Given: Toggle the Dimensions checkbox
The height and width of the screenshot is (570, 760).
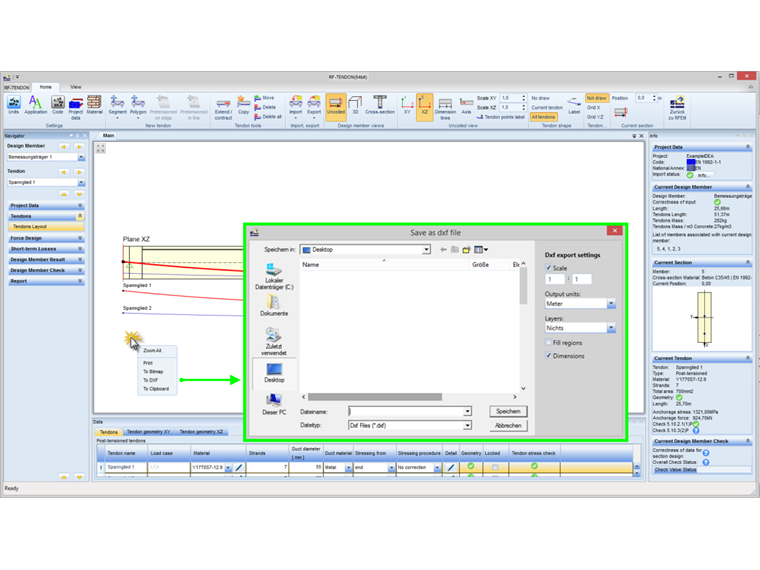Looking at the screenshot, I should click(548, 355).
